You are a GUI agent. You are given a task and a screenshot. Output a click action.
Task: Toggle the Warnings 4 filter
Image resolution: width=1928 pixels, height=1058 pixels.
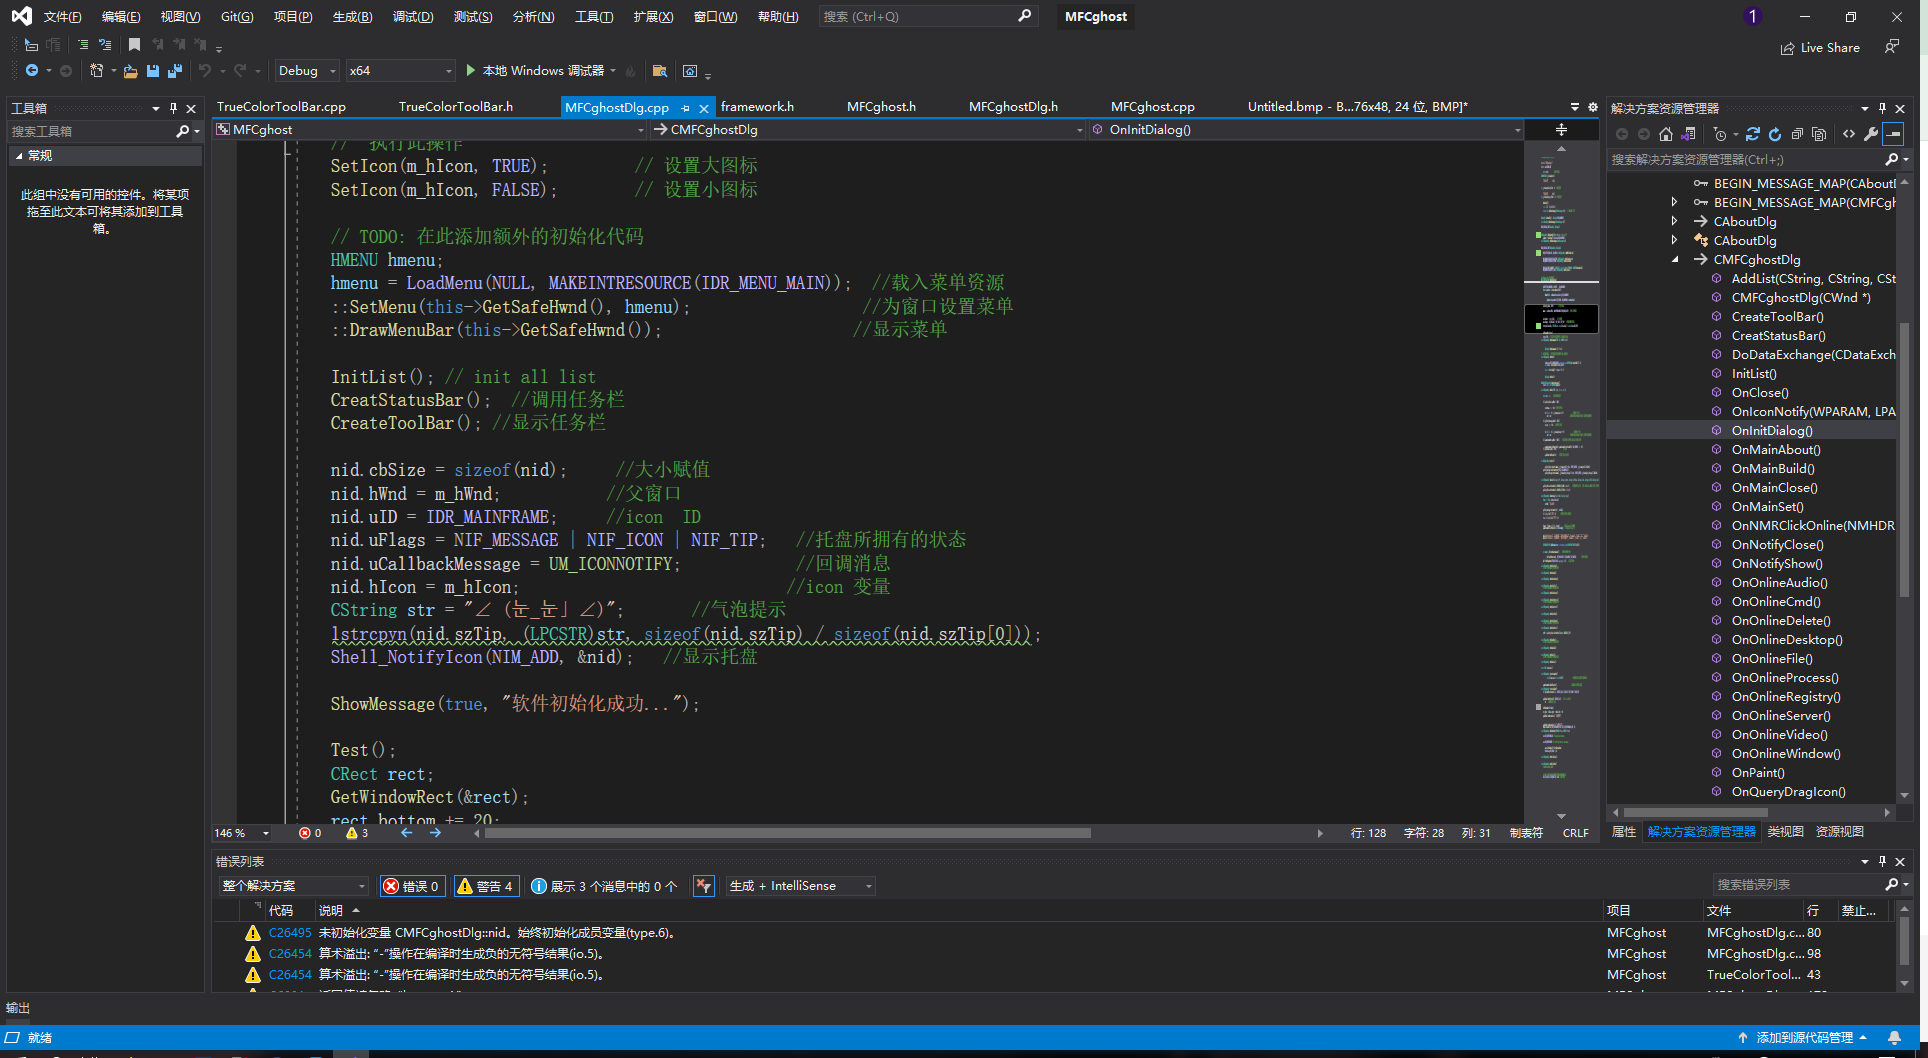click(x=485, y=886)
